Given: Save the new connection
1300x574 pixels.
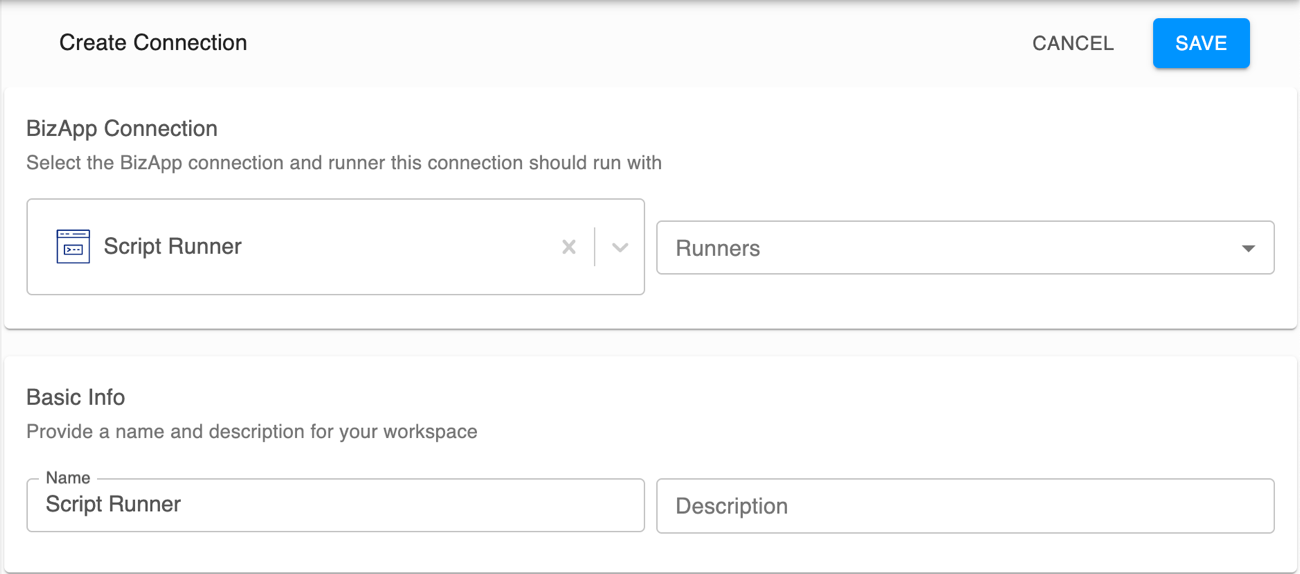Looking at the screenshot, I should [x=1201, y=43].
